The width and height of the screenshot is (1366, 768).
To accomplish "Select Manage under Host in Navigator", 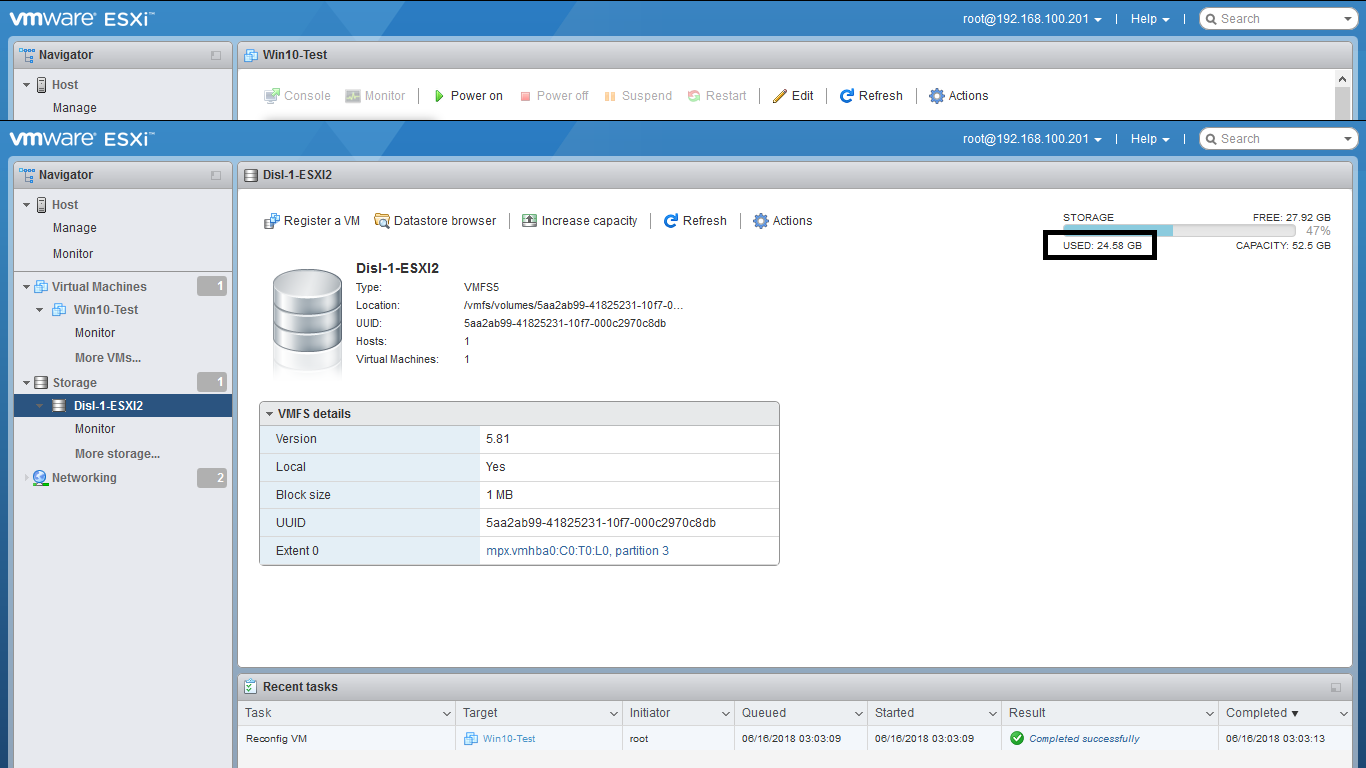I will [x=75, y=228].
